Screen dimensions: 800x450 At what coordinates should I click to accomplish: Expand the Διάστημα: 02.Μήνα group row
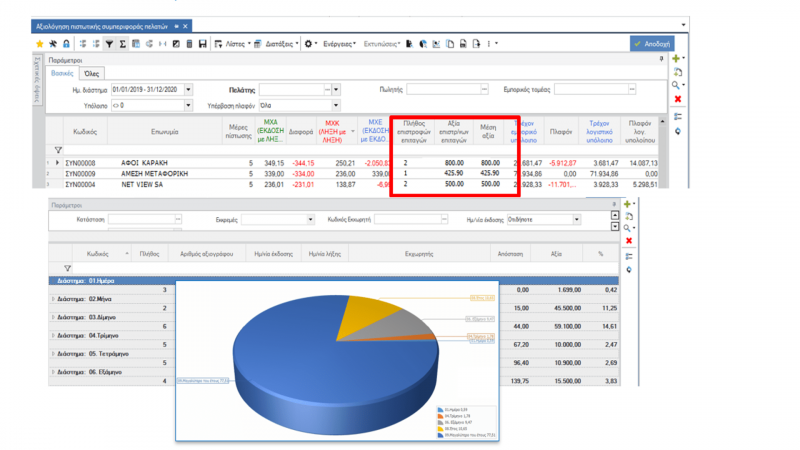[53, 299]
